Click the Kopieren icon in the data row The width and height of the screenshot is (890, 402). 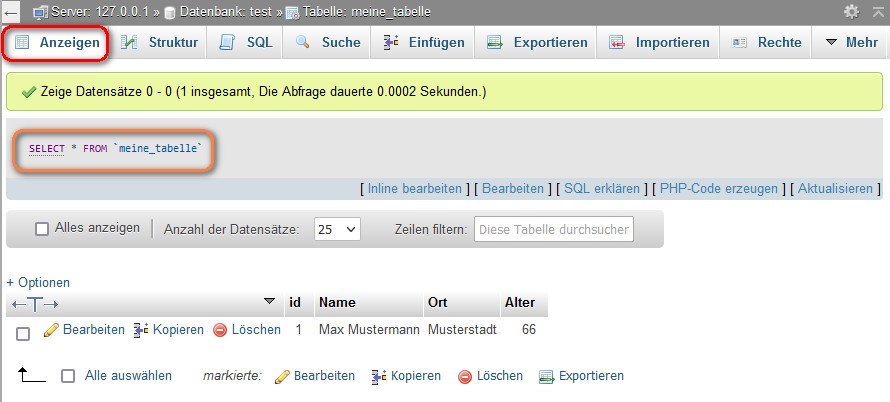pos(141,330)
